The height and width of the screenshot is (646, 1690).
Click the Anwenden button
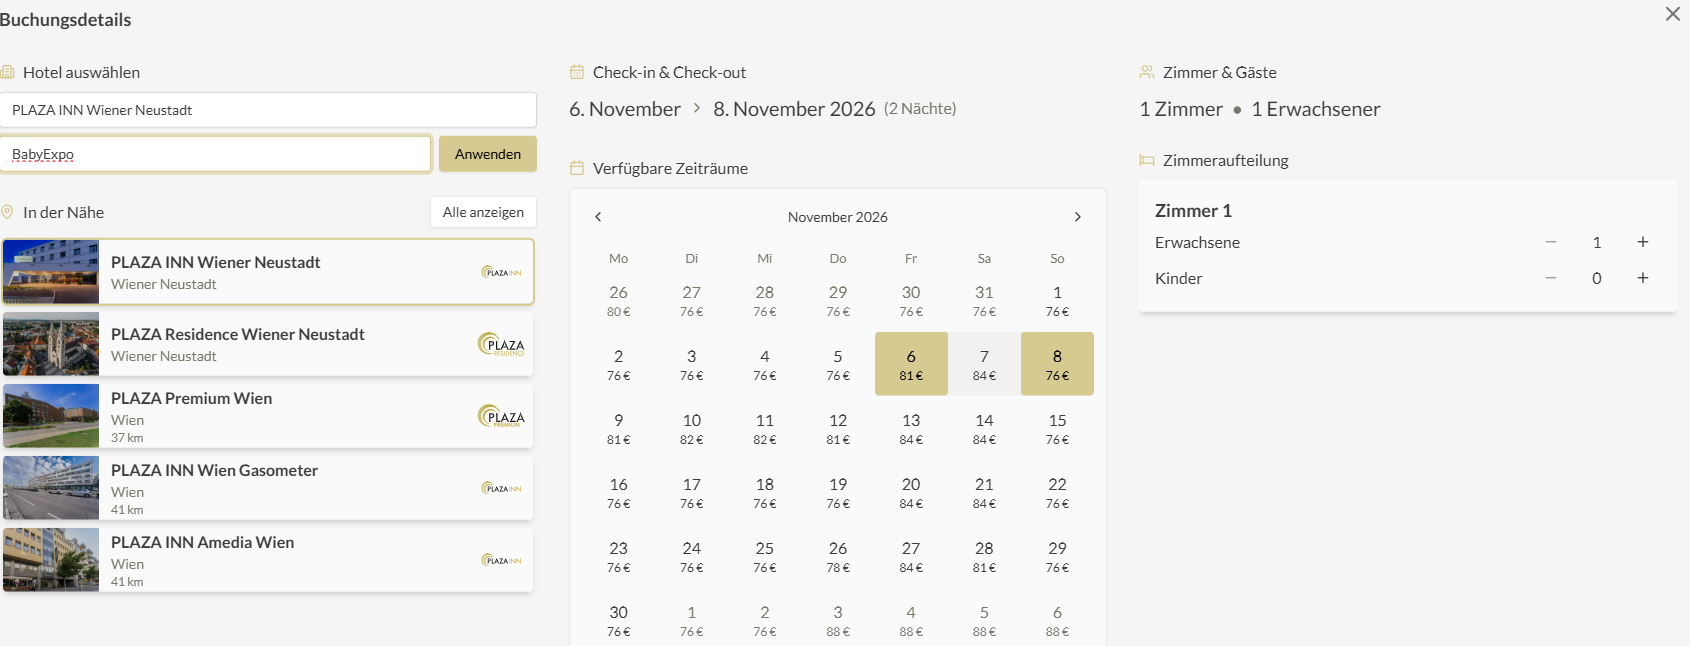tap(487, 154)
